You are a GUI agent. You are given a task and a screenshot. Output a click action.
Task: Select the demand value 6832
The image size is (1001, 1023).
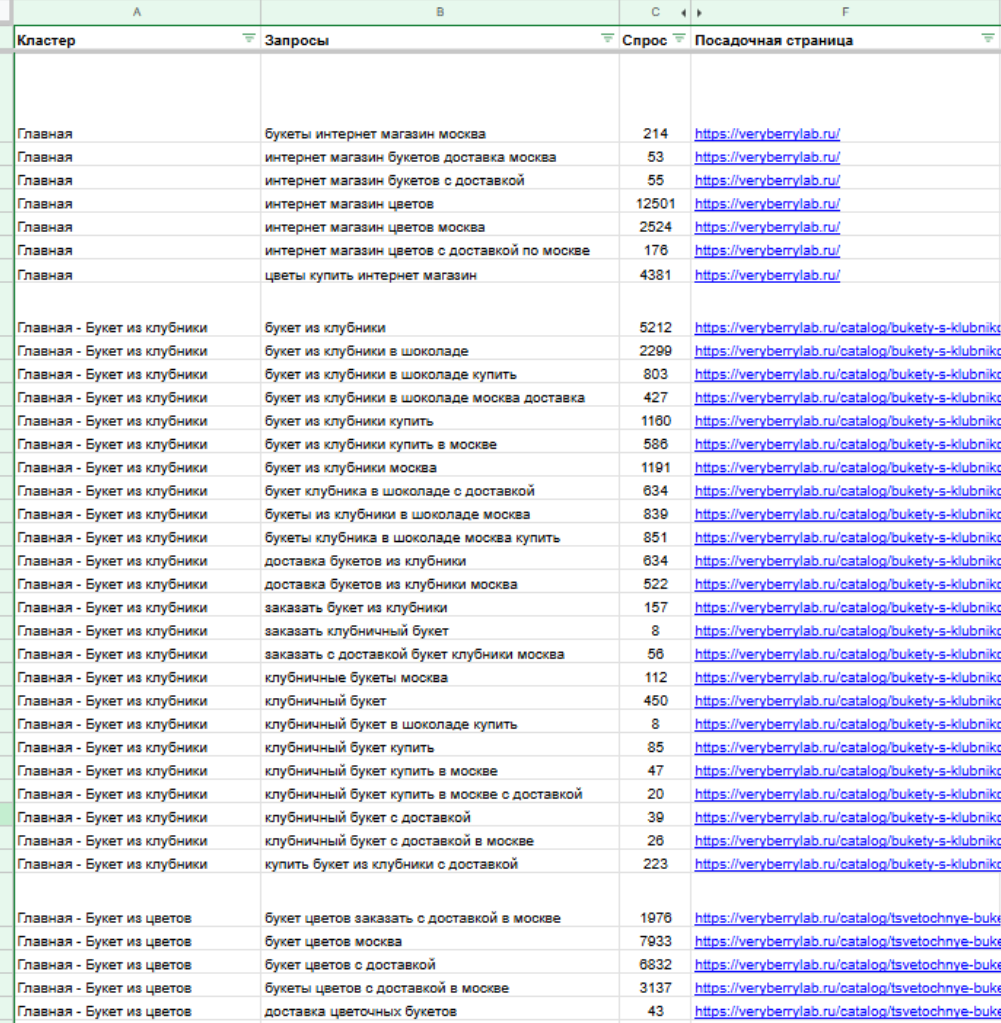654,965
